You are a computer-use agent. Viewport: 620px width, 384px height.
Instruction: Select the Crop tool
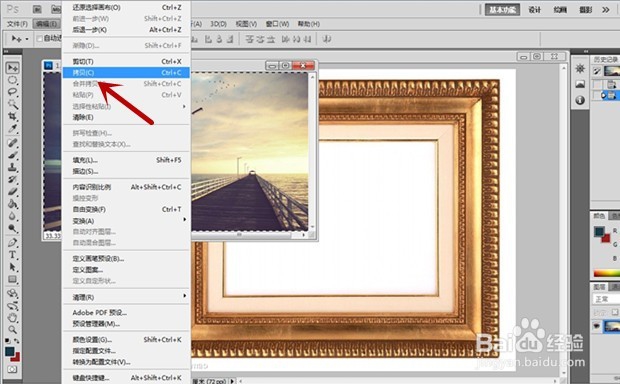(x=13, y=117)
